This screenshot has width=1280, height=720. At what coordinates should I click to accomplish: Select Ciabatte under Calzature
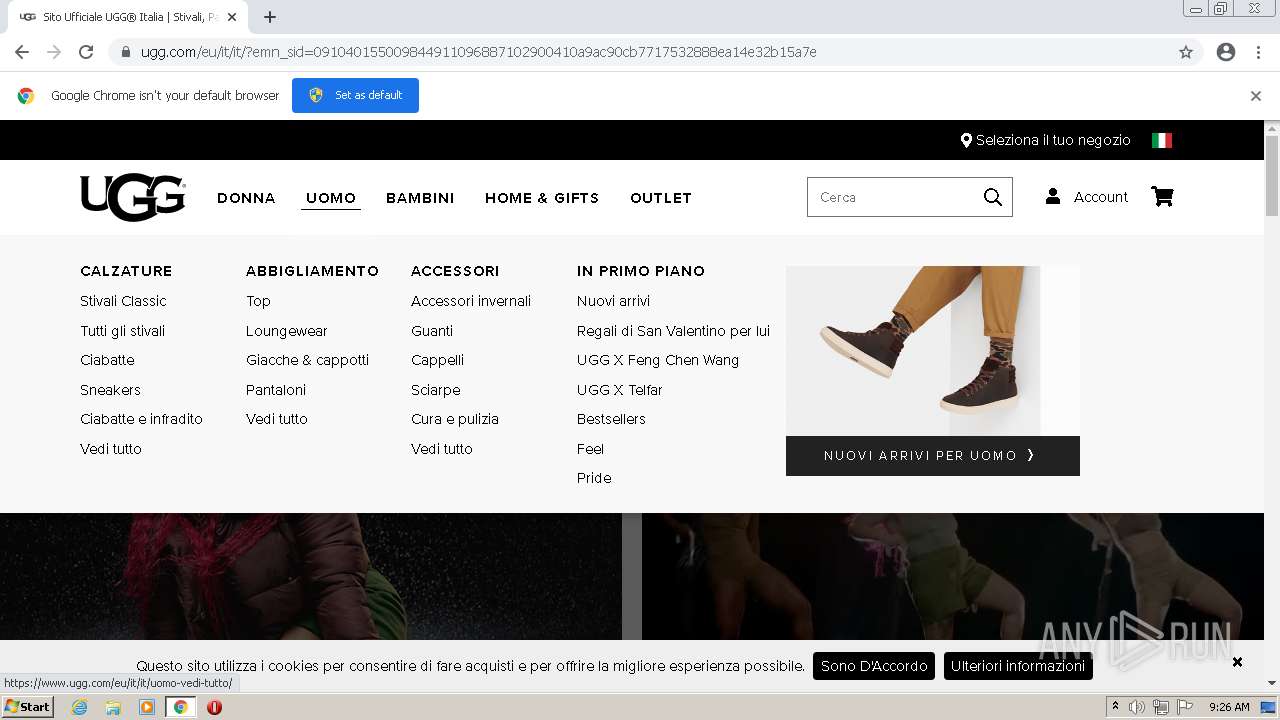click(x=107, y=360)
